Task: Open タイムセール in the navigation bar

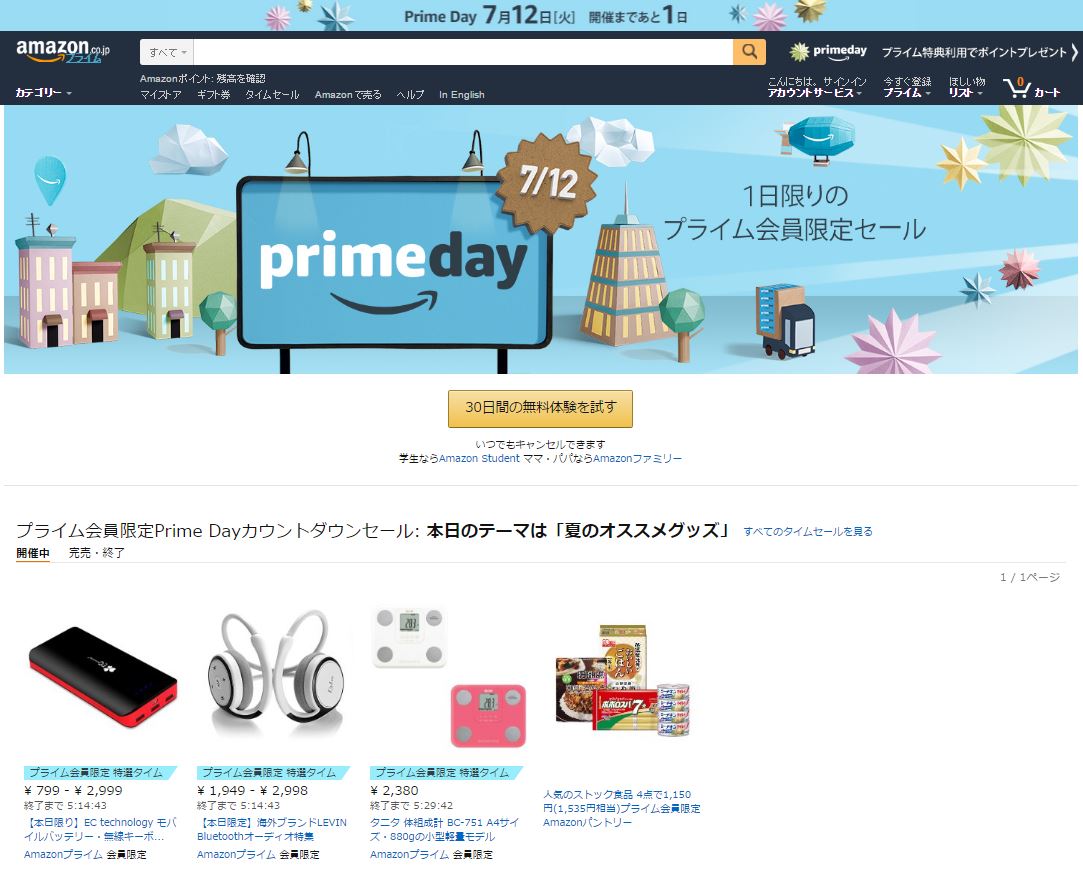Action: click(x=272, y=95)
